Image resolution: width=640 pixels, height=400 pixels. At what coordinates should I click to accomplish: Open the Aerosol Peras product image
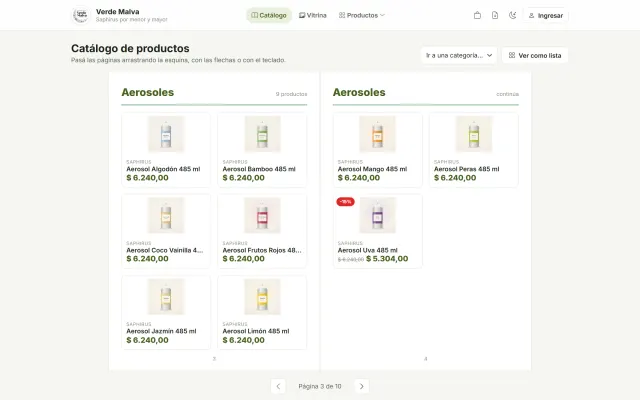pos(473,134)
